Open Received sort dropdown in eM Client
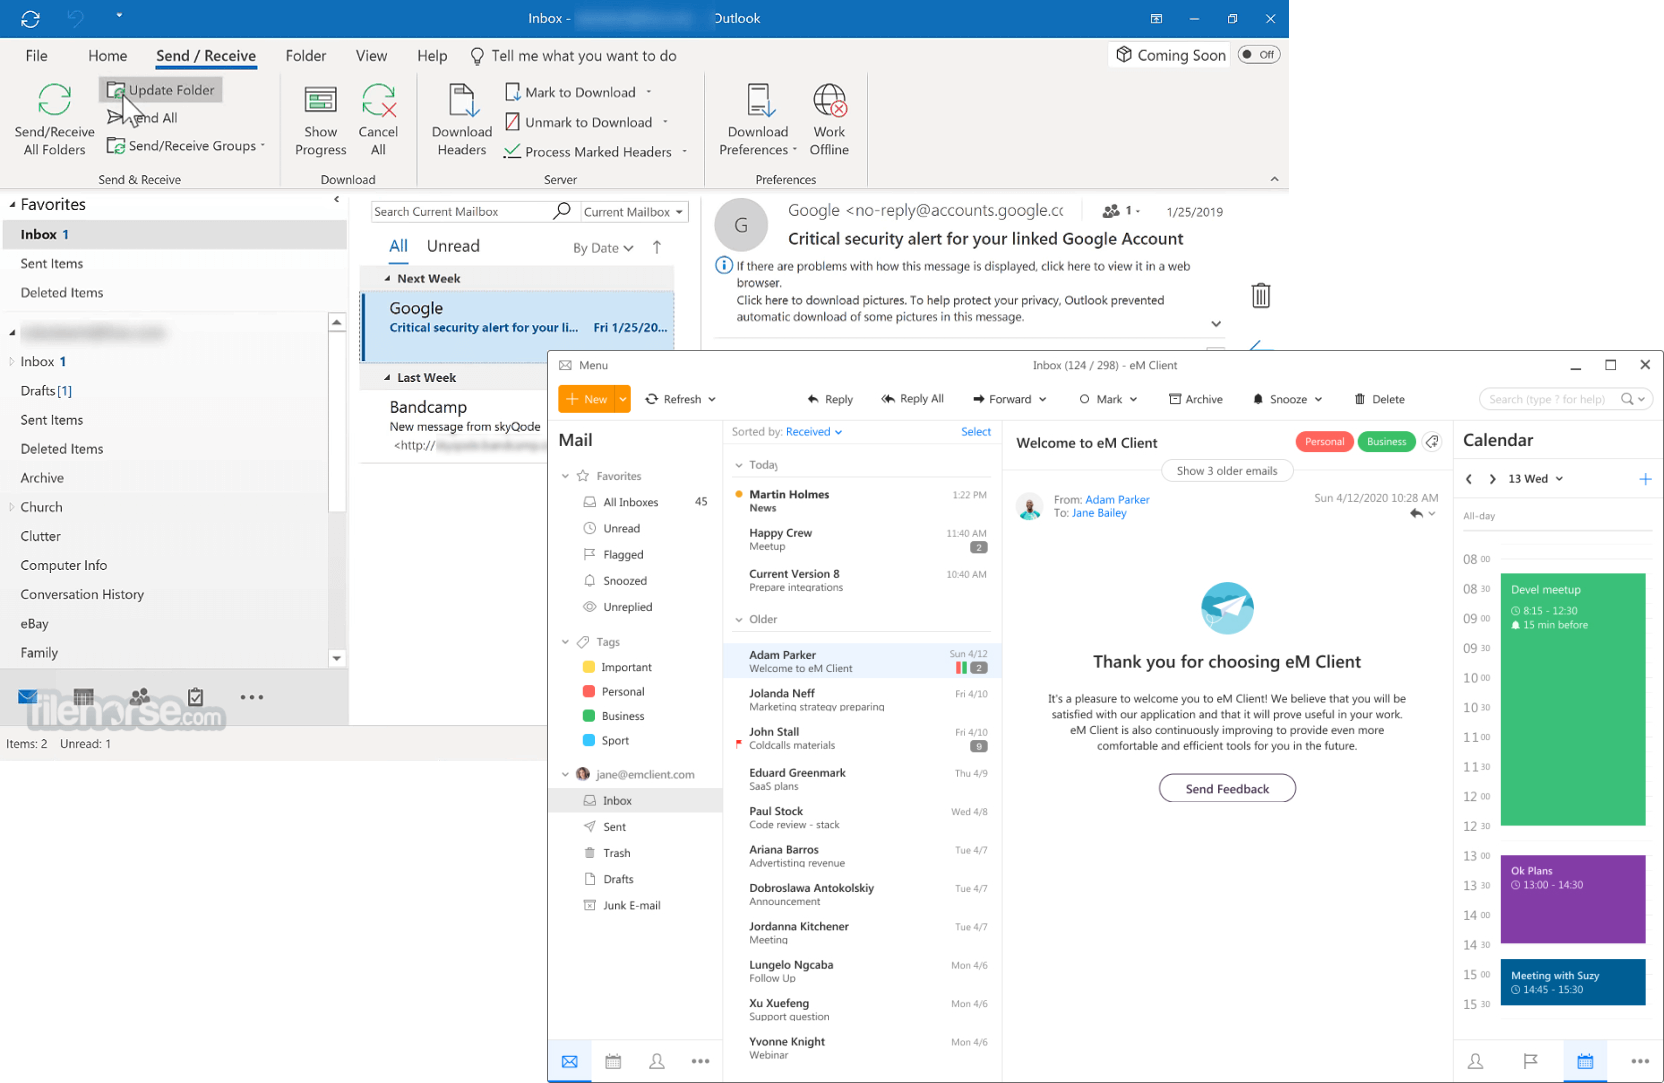 click(814, 432)
